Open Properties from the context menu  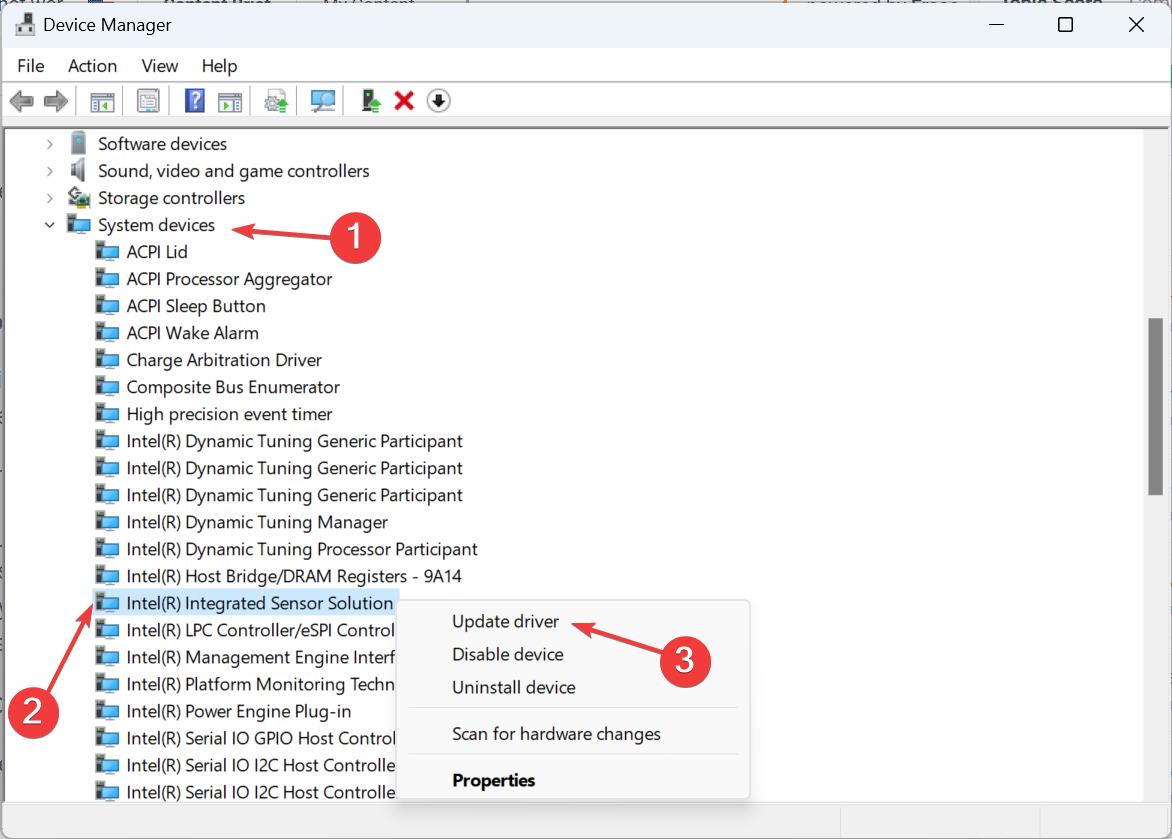point(493,780)
